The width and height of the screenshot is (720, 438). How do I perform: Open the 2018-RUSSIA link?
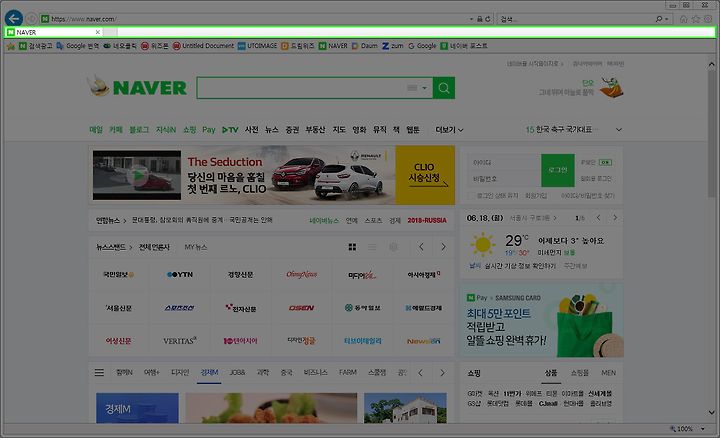click(x=427, y=220)
